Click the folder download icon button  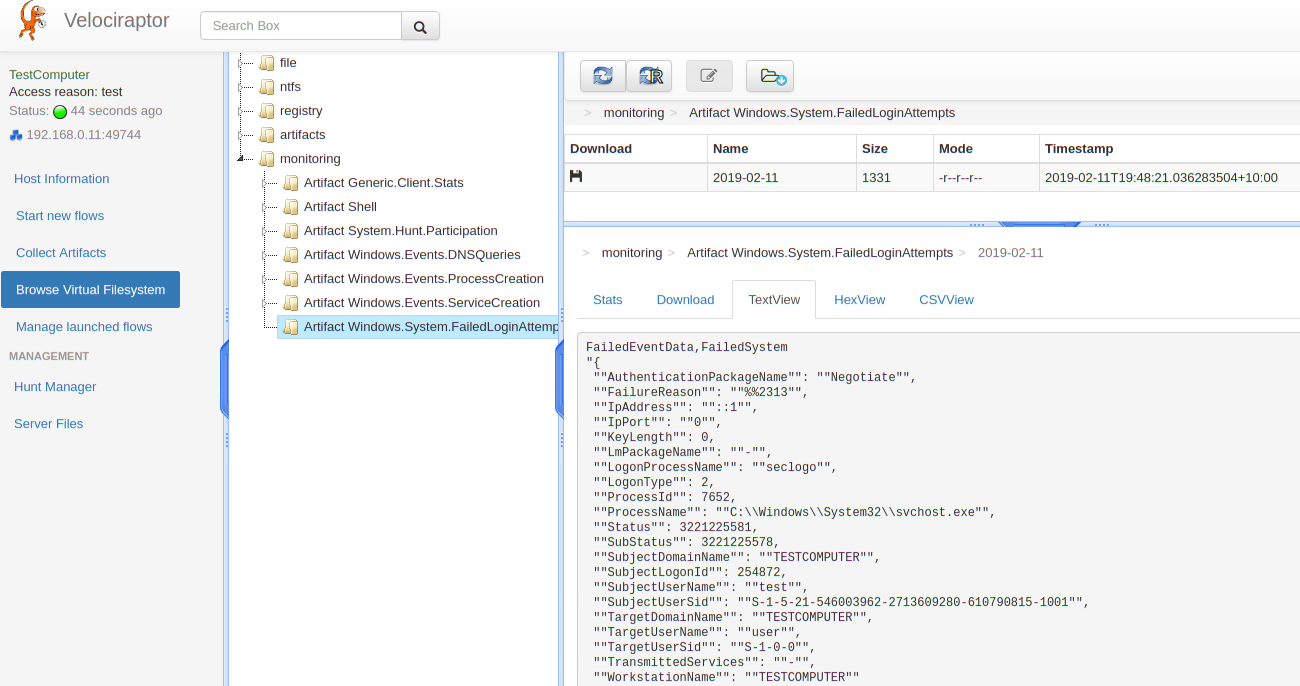tap(770, 76)
